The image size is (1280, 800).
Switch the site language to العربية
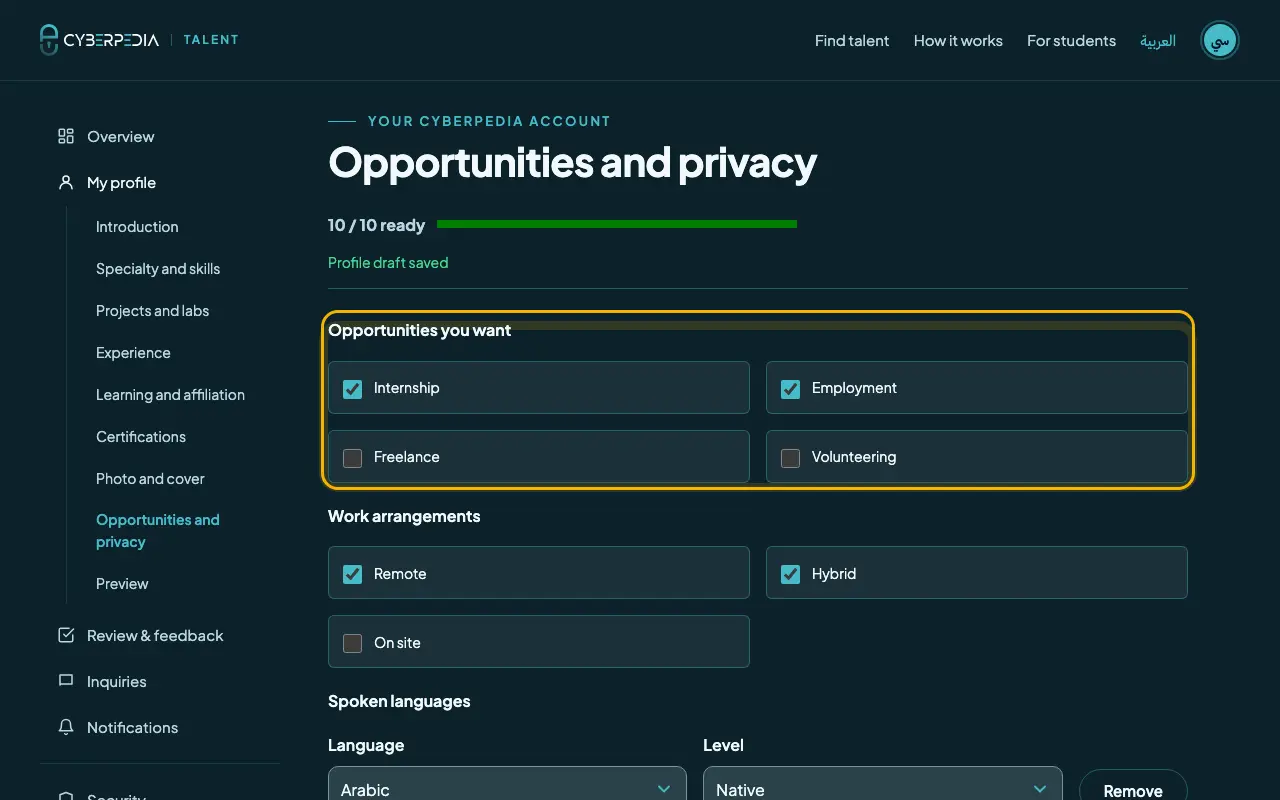coord(1158,41)
